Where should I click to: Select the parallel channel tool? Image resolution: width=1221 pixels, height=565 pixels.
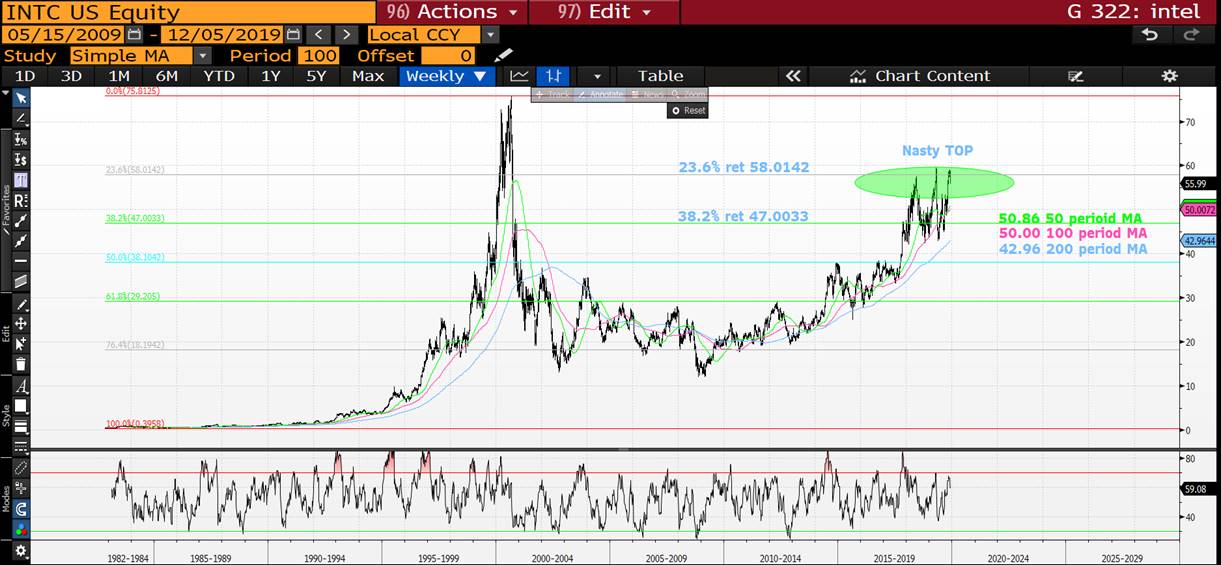(x=20, y=281)
